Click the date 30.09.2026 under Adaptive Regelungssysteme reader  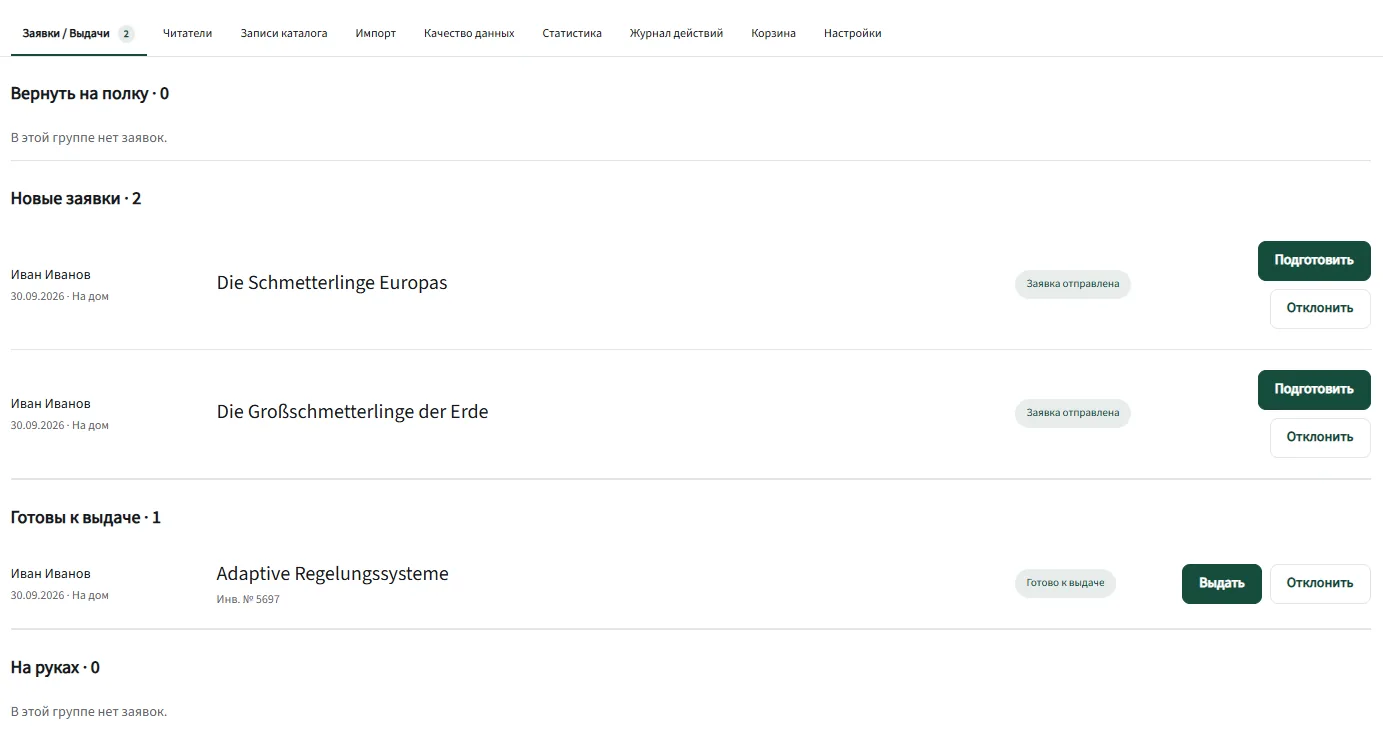(37, 596)
